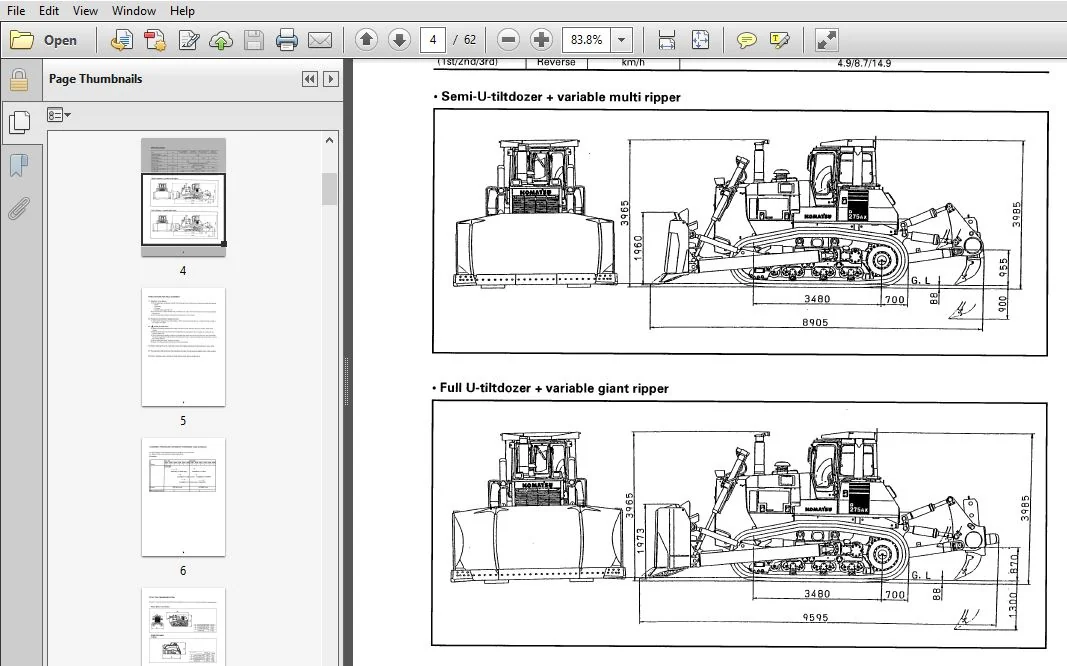Go to next page with down arrow

(399, 40)
